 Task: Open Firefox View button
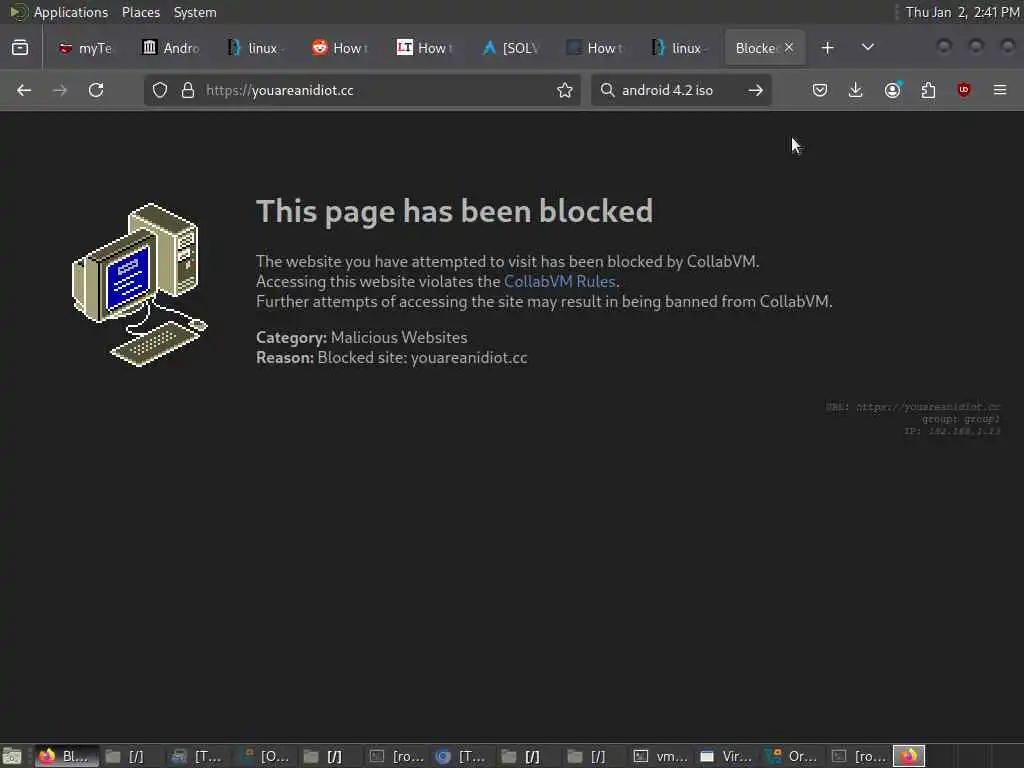(x=20, y=47)
